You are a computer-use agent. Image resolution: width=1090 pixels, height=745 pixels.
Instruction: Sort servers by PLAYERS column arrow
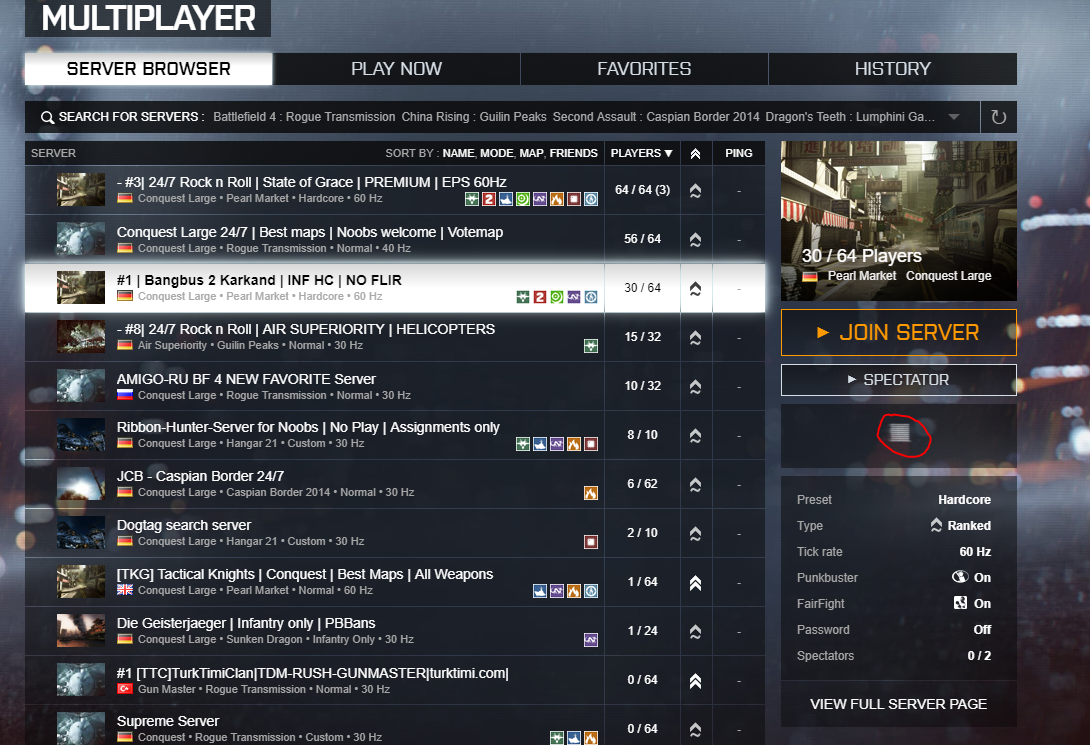669,154
